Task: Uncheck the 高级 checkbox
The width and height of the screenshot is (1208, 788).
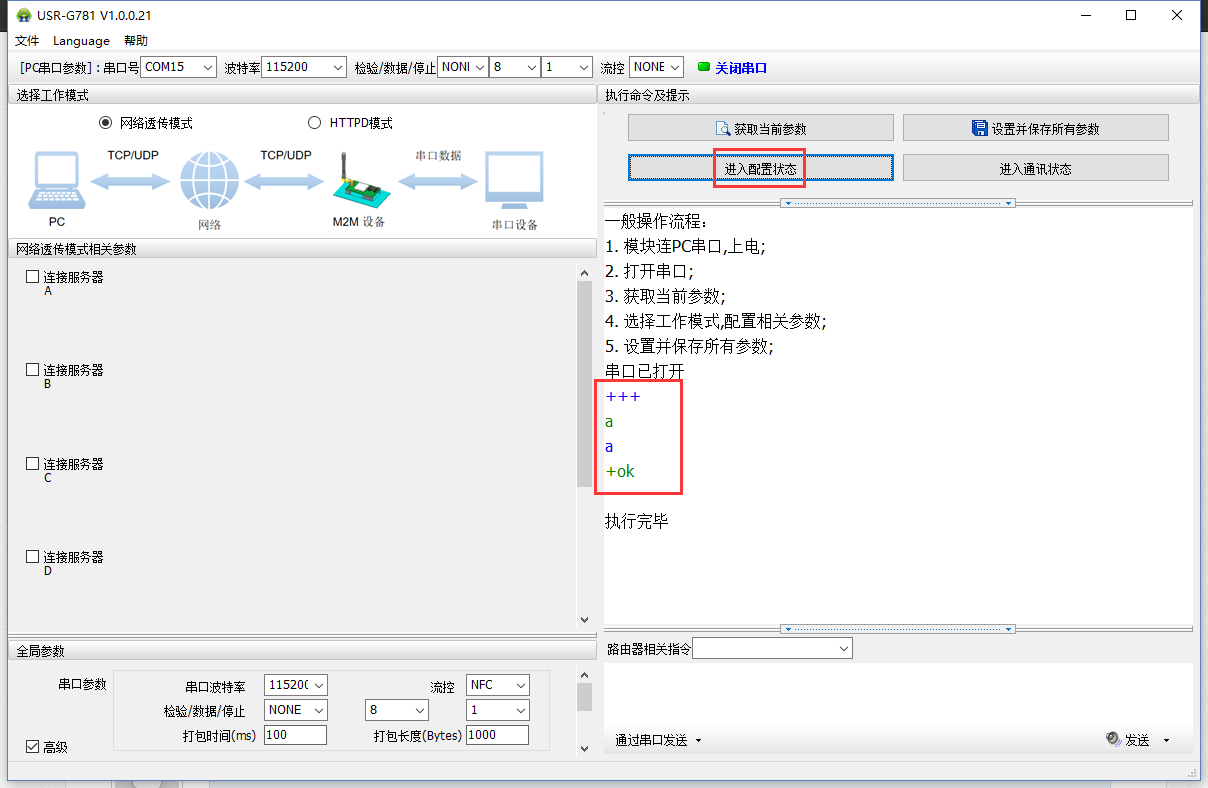Action: point(33,746)
